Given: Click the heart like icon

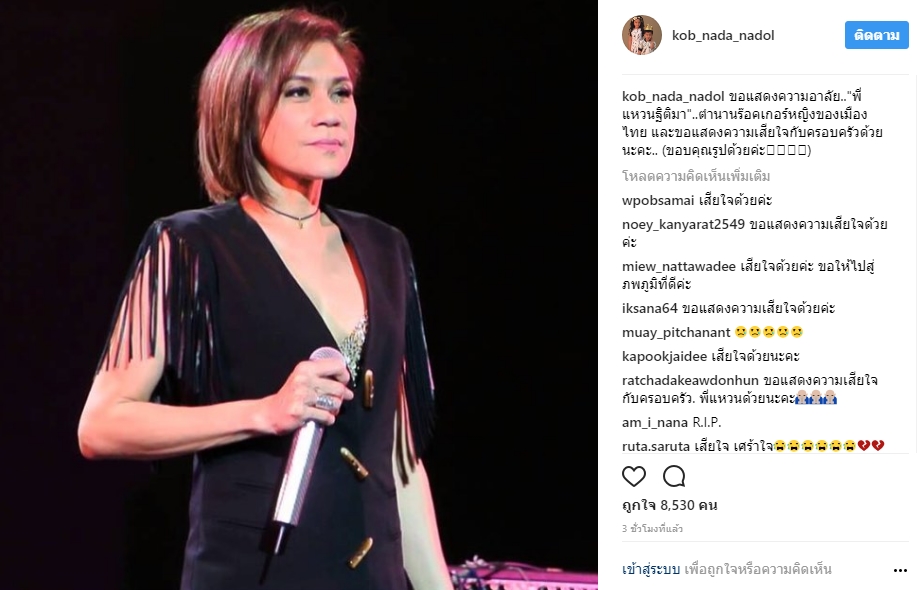Looking at the screenshot, I should [634, 476].
